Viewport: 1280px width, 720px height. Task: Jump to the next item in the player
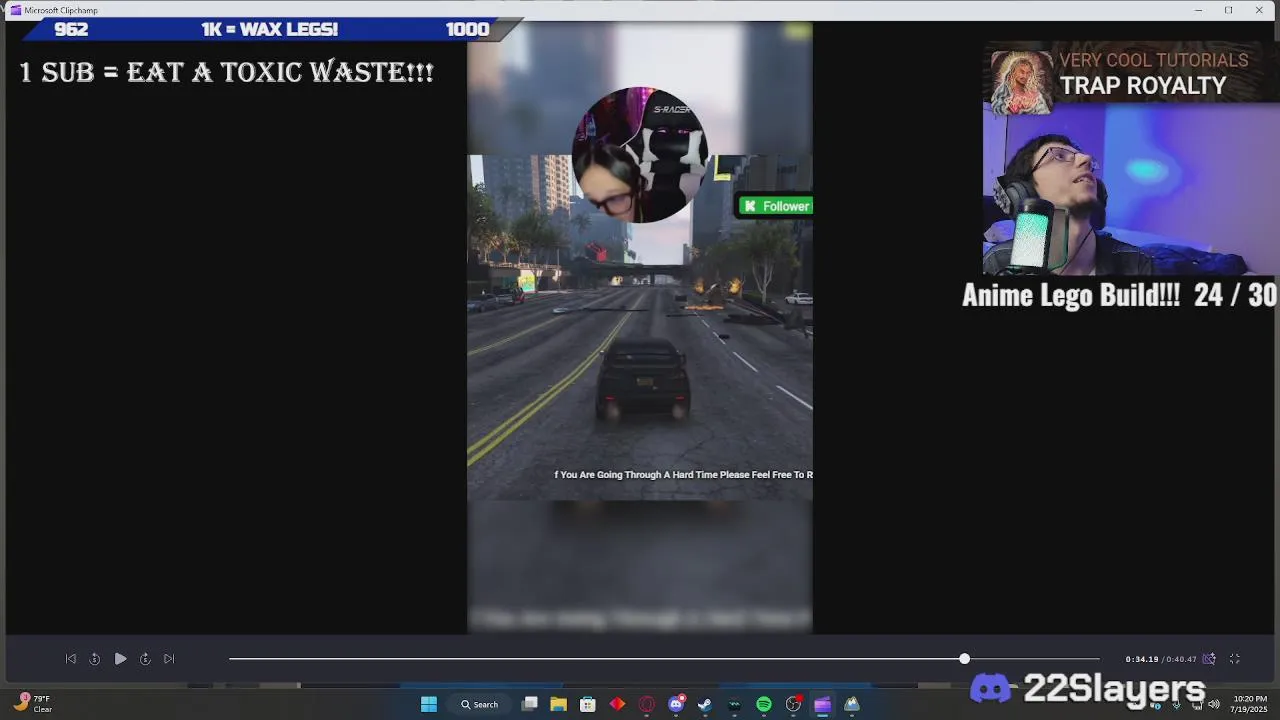coord(169,659)
